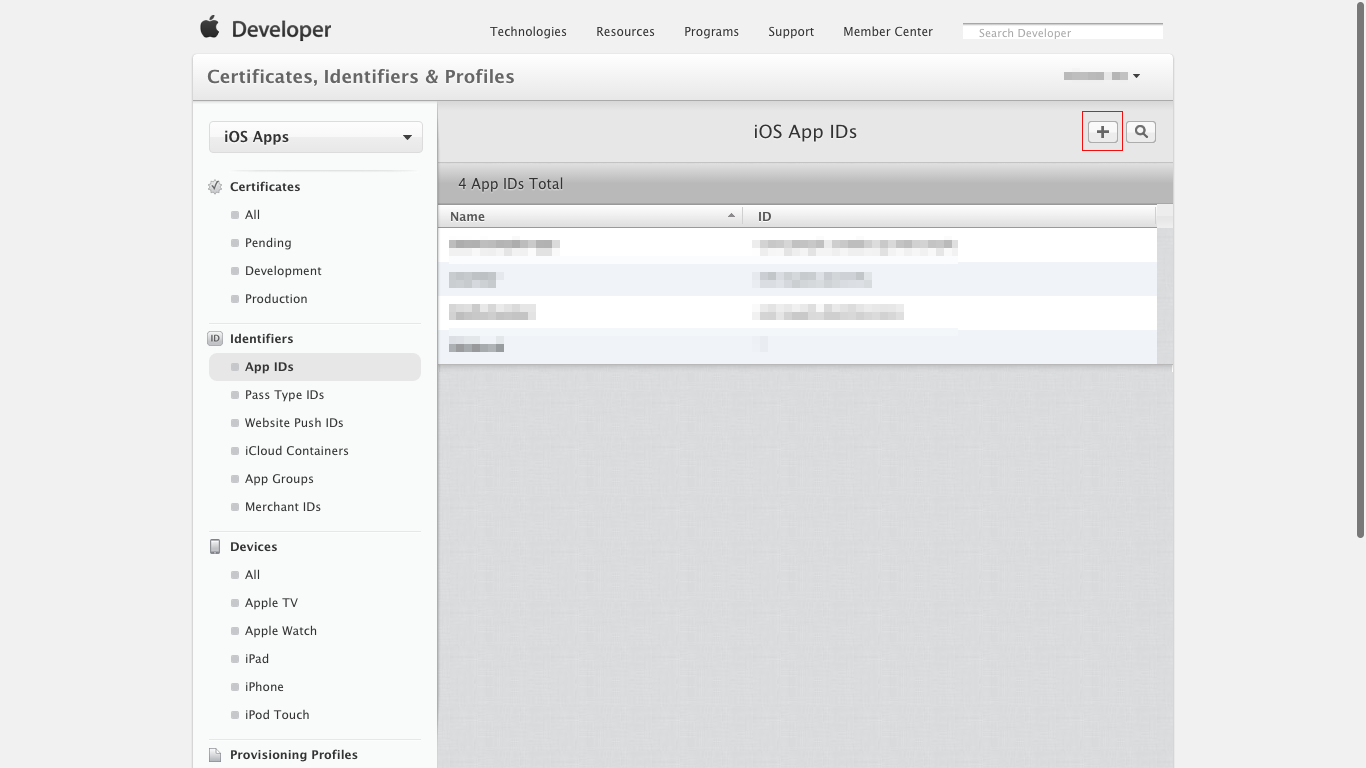The width and height of the screenshot is (1366, 768).
Task: Select Website Push IDs
Action: [294, 423]
